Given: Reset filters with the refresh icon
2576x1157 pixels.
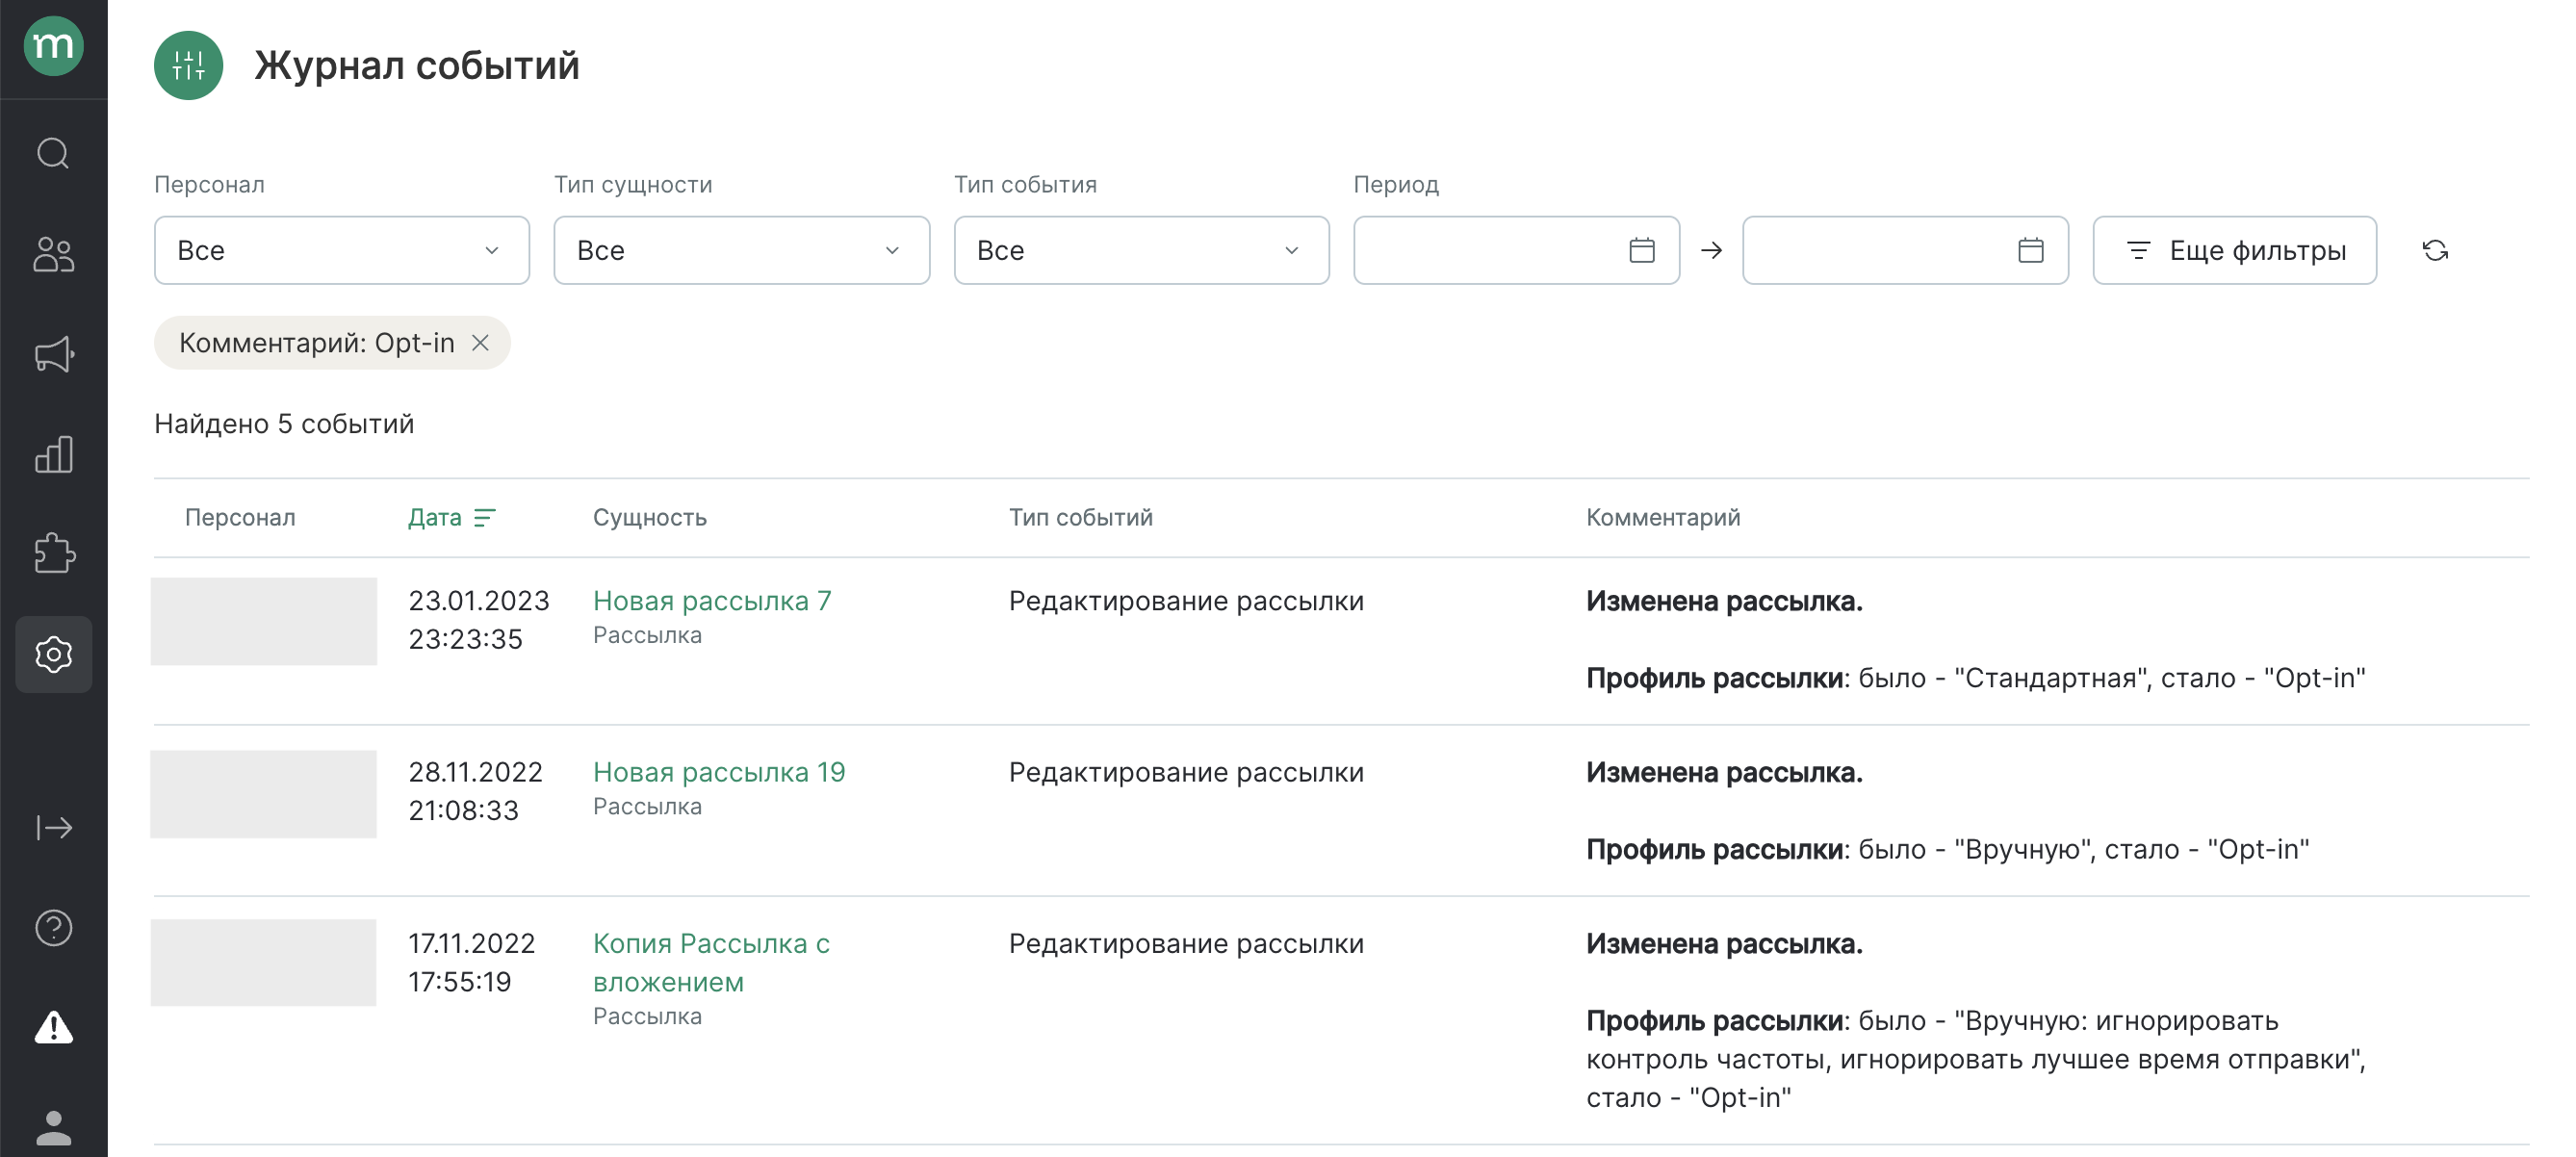Looking at the screenshot, I should click(x=2435, y=250).
